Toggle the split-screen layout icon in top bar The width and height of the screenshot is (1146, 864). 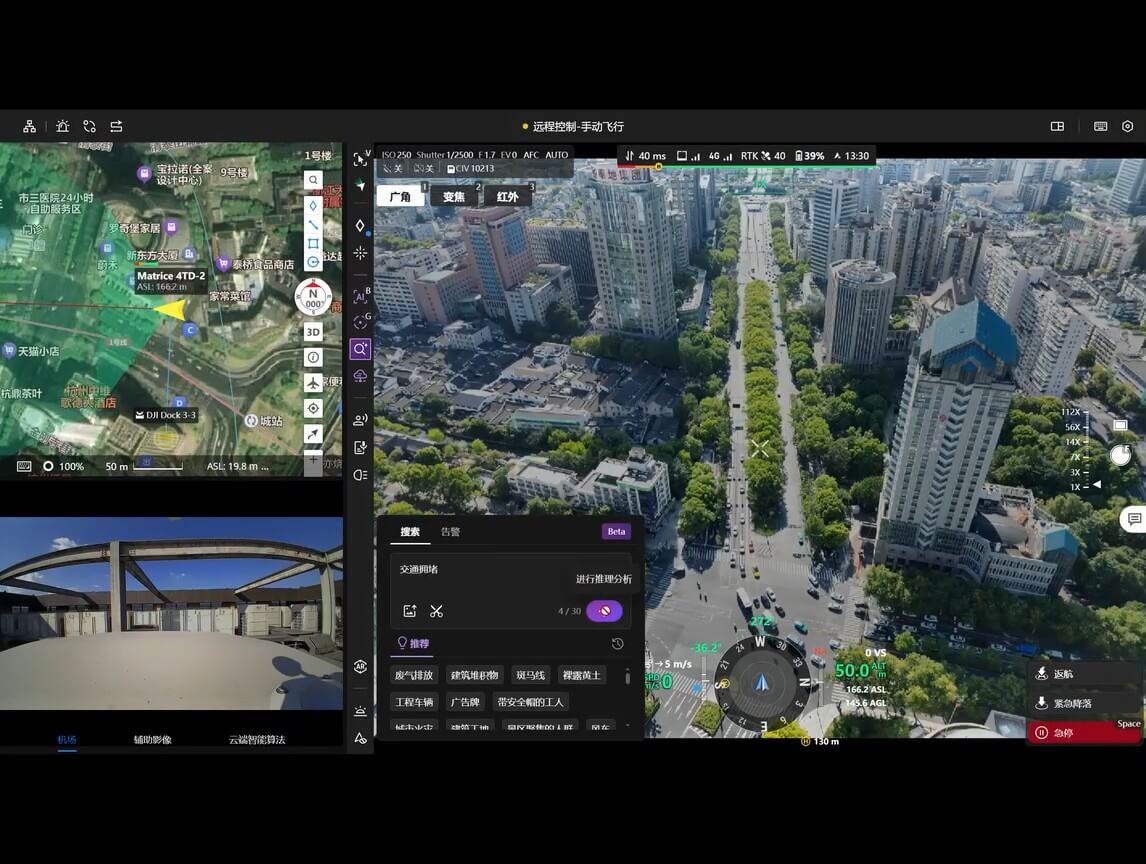coord(1057,126)
